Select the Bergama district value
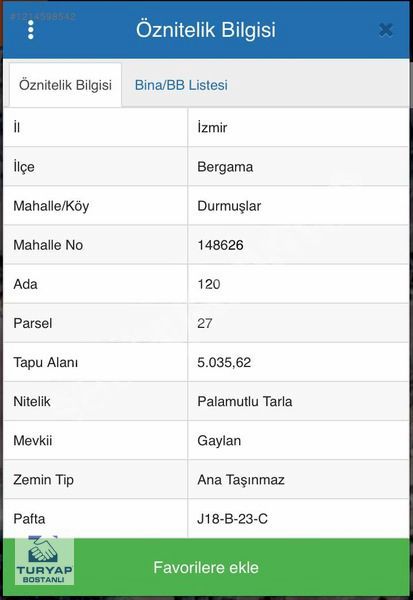This screenshot has height=600, width=413. click(x=225, y=167)
